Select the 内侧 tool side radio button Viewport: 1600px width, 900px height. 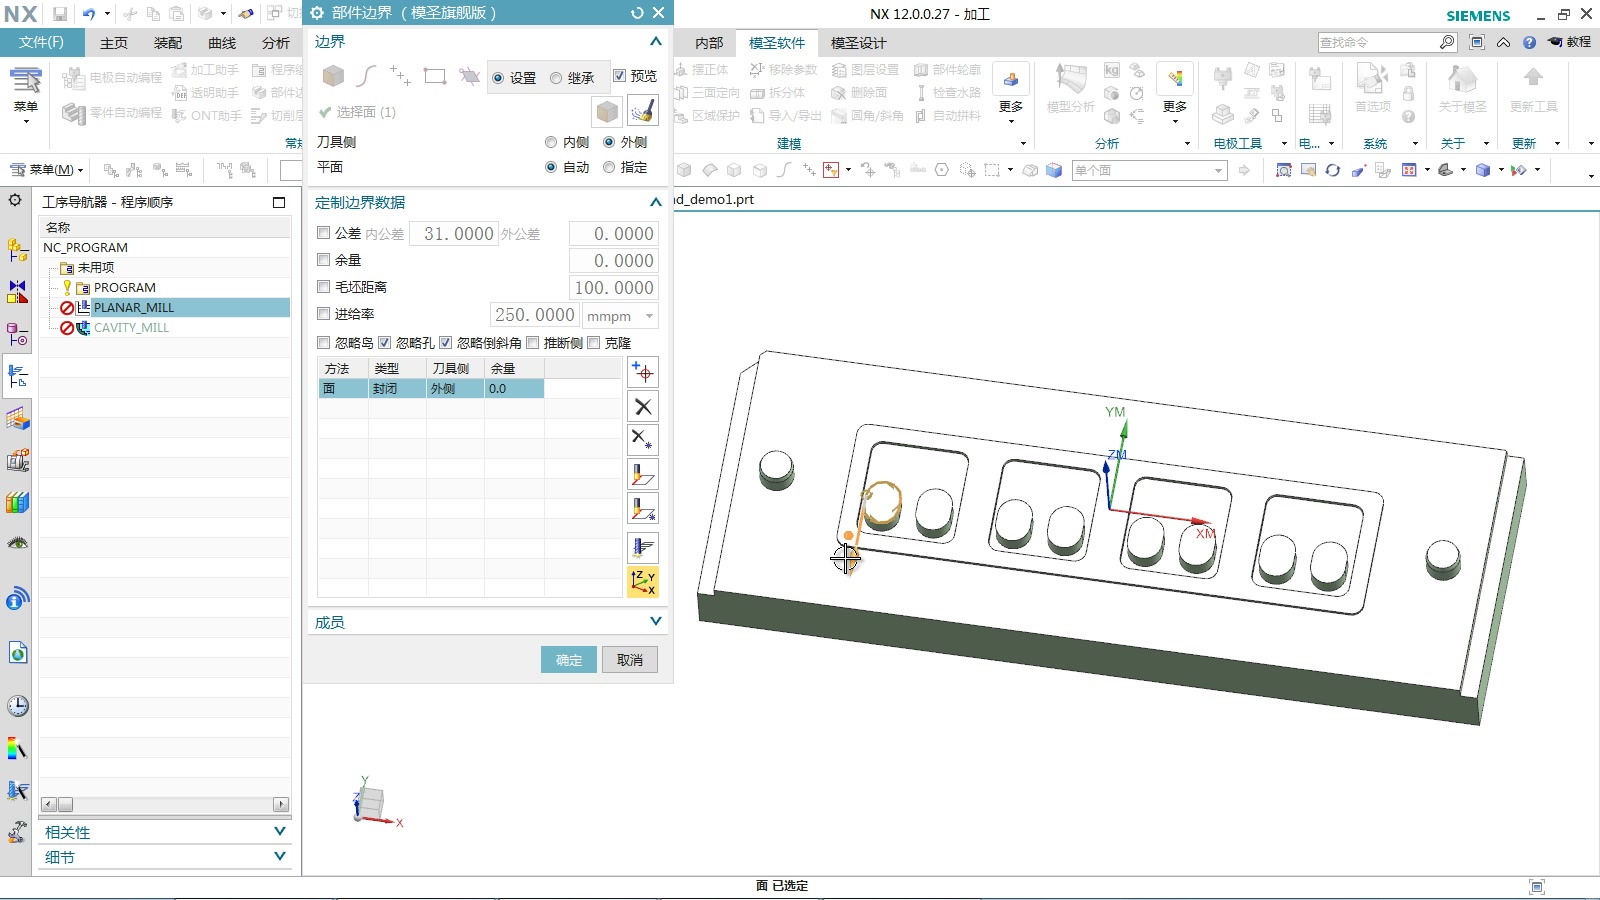(551, 142)
